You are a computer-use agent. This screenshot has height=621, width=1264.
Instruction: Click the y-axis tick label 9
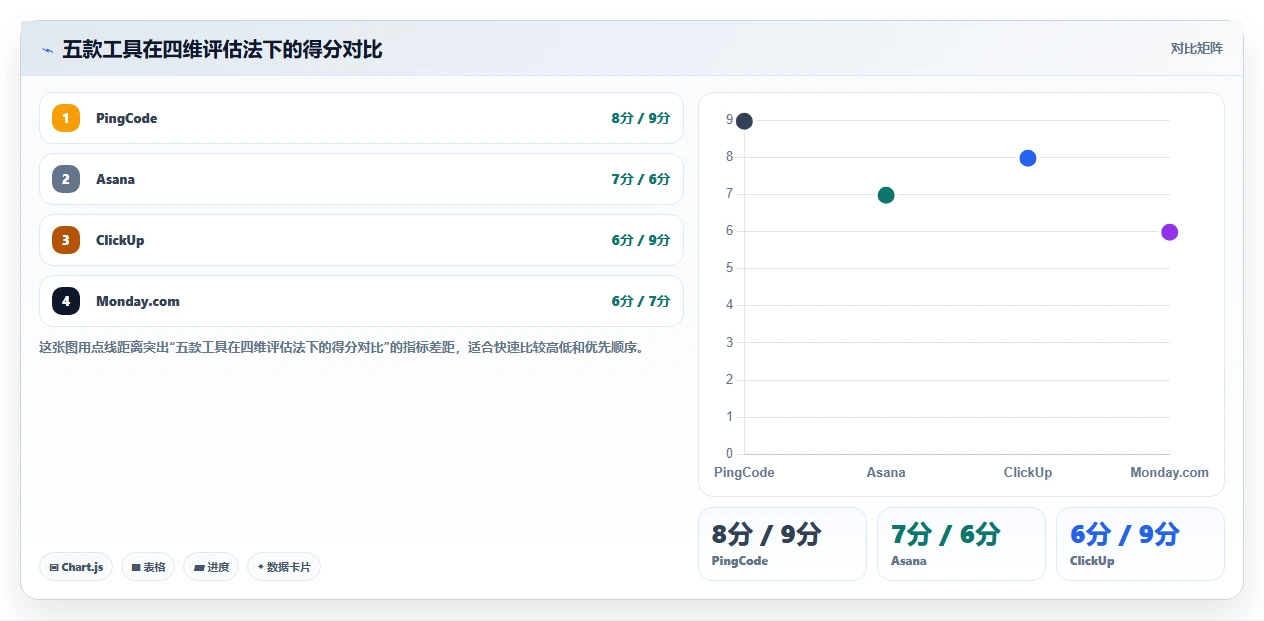click(730, 119)
